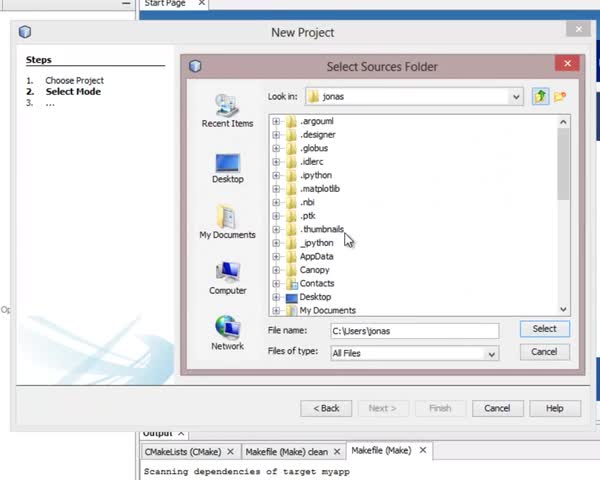The height and width of the screenshot is (480, 600).
Task: Close the Start Page tab
Action: click(202, 3)
